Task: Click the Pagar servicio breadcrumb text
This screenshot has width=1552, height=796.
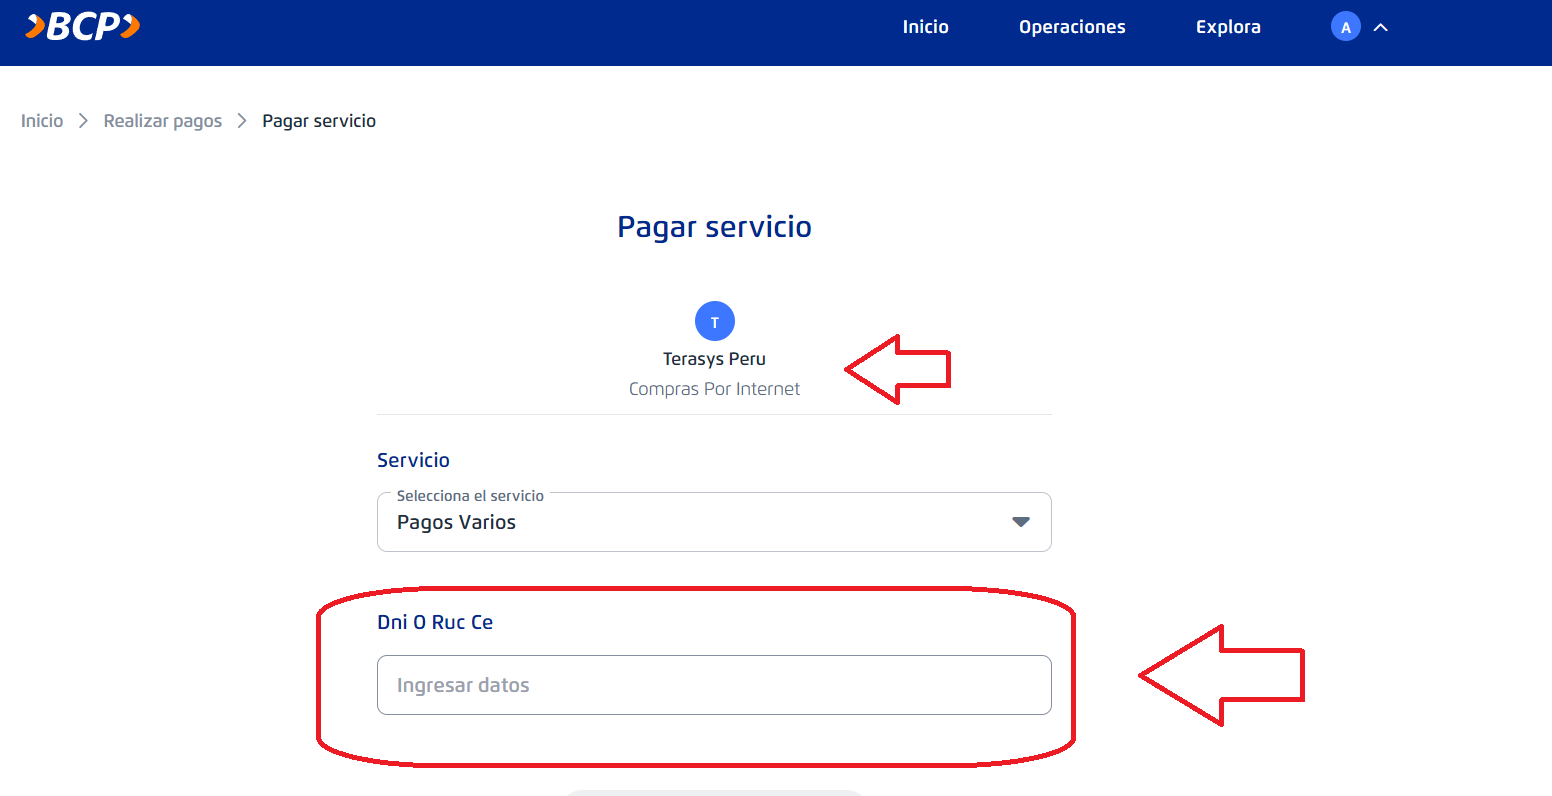Action: pos(319,121)
